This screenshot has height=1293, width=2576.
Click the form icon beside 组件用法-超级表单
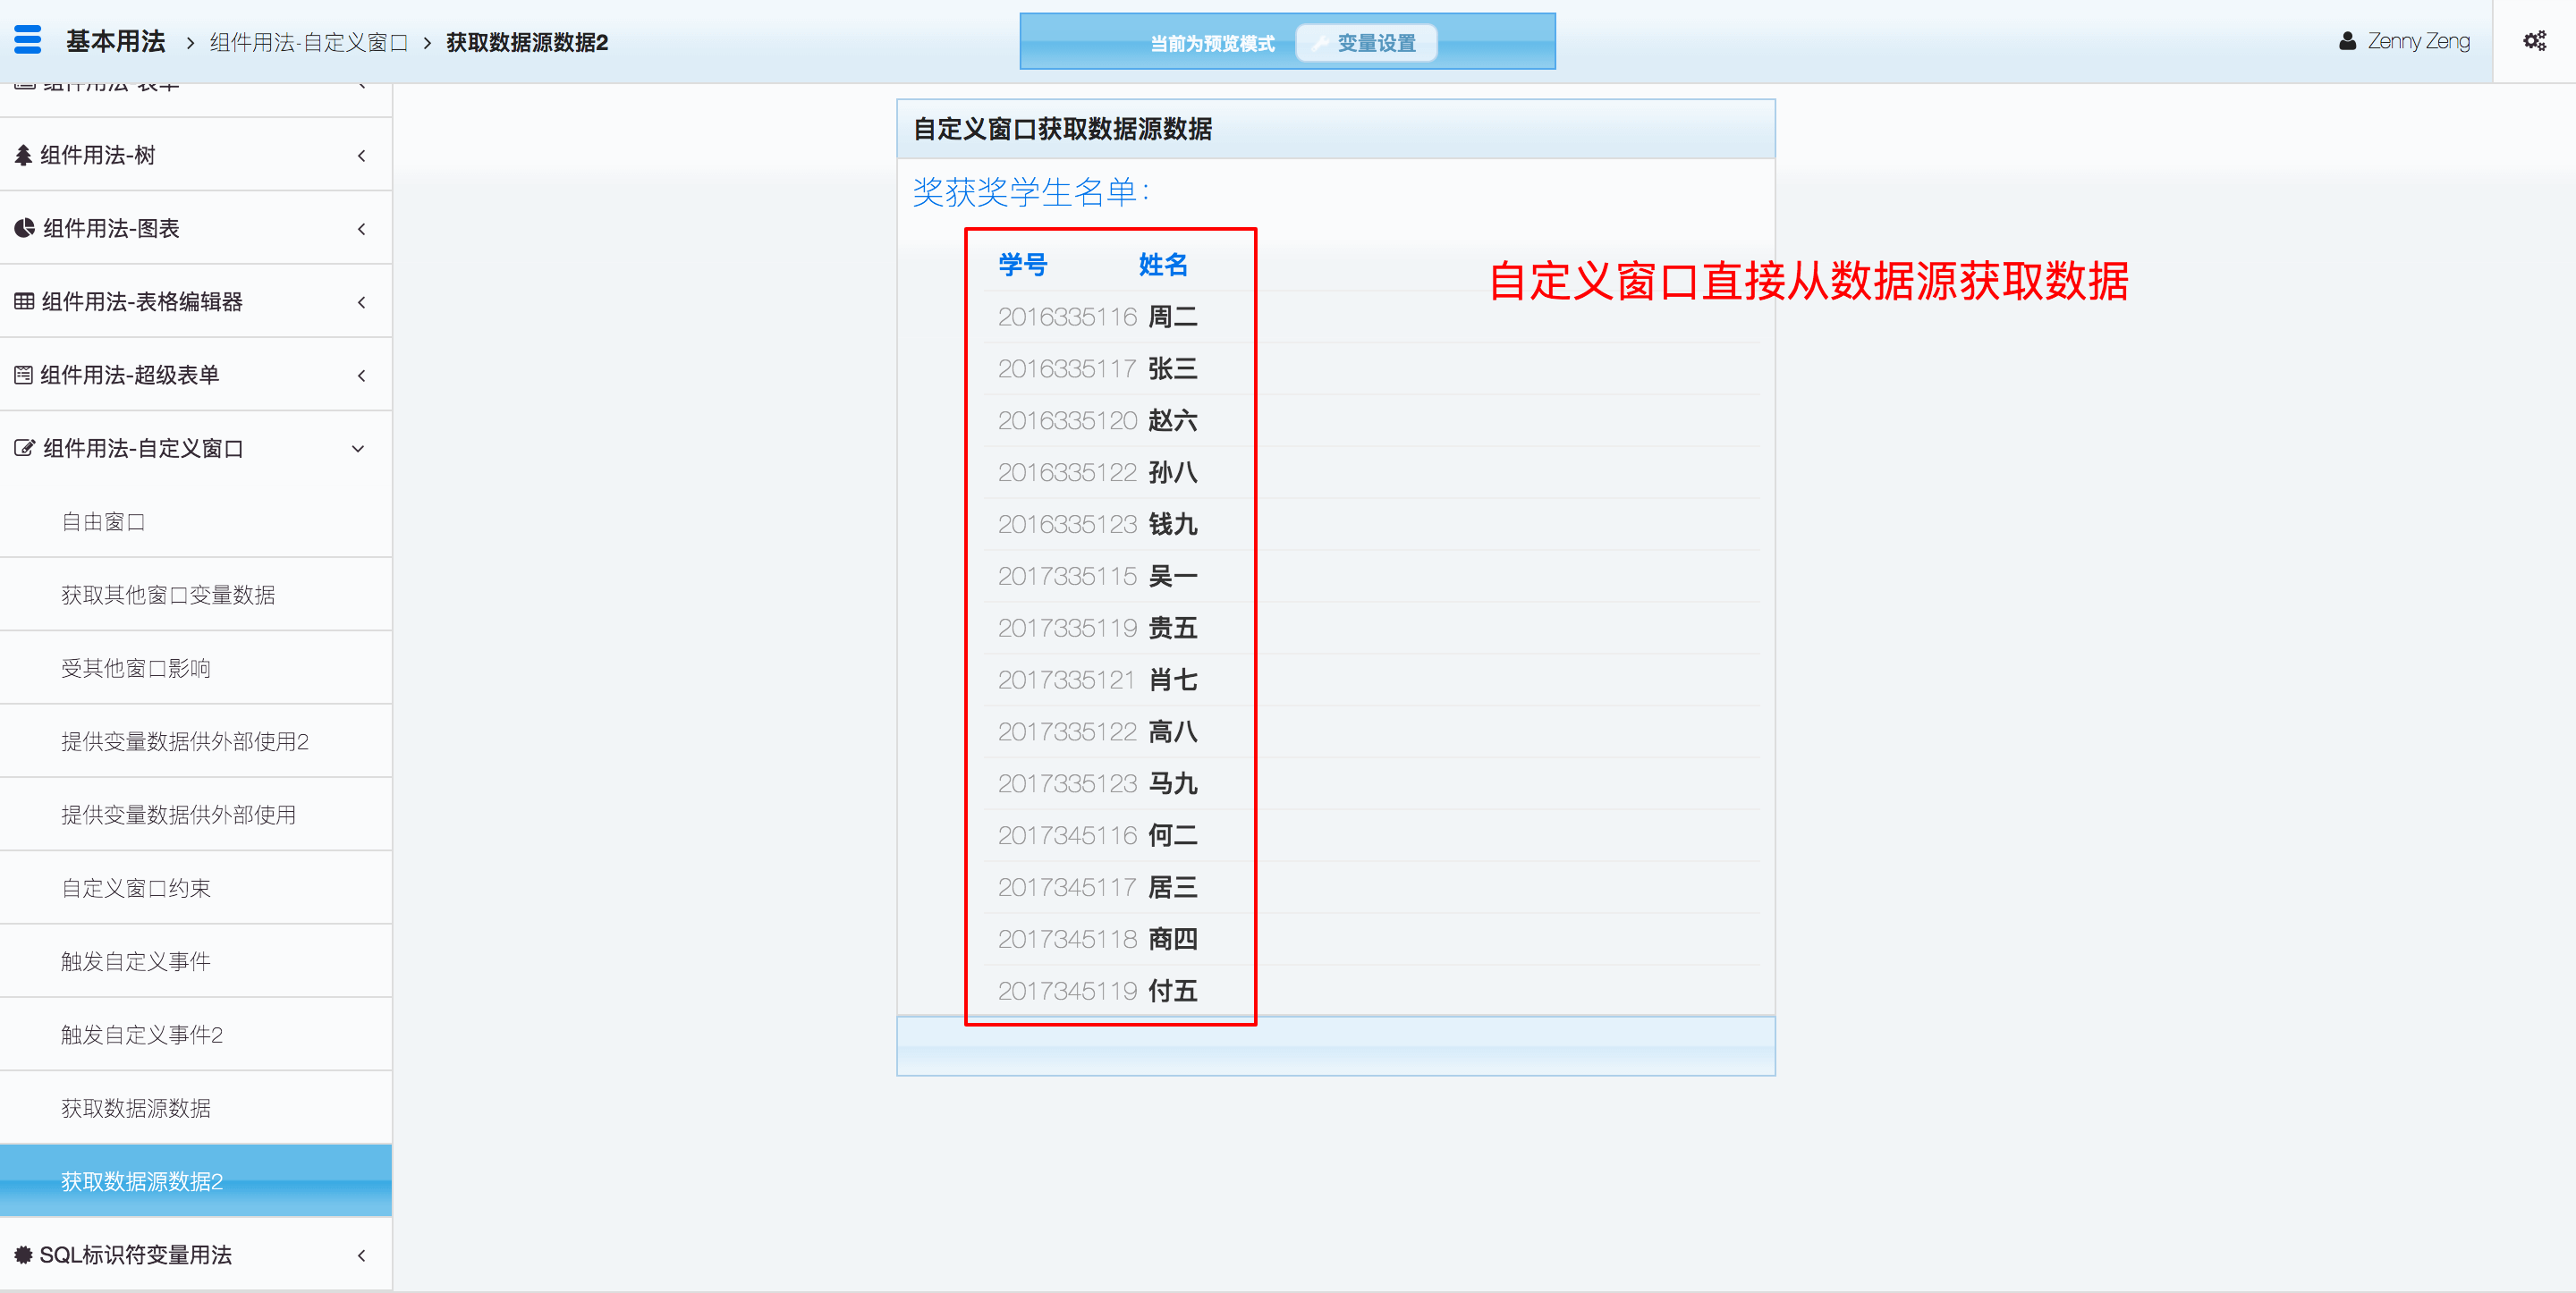(x=24, y=375)
